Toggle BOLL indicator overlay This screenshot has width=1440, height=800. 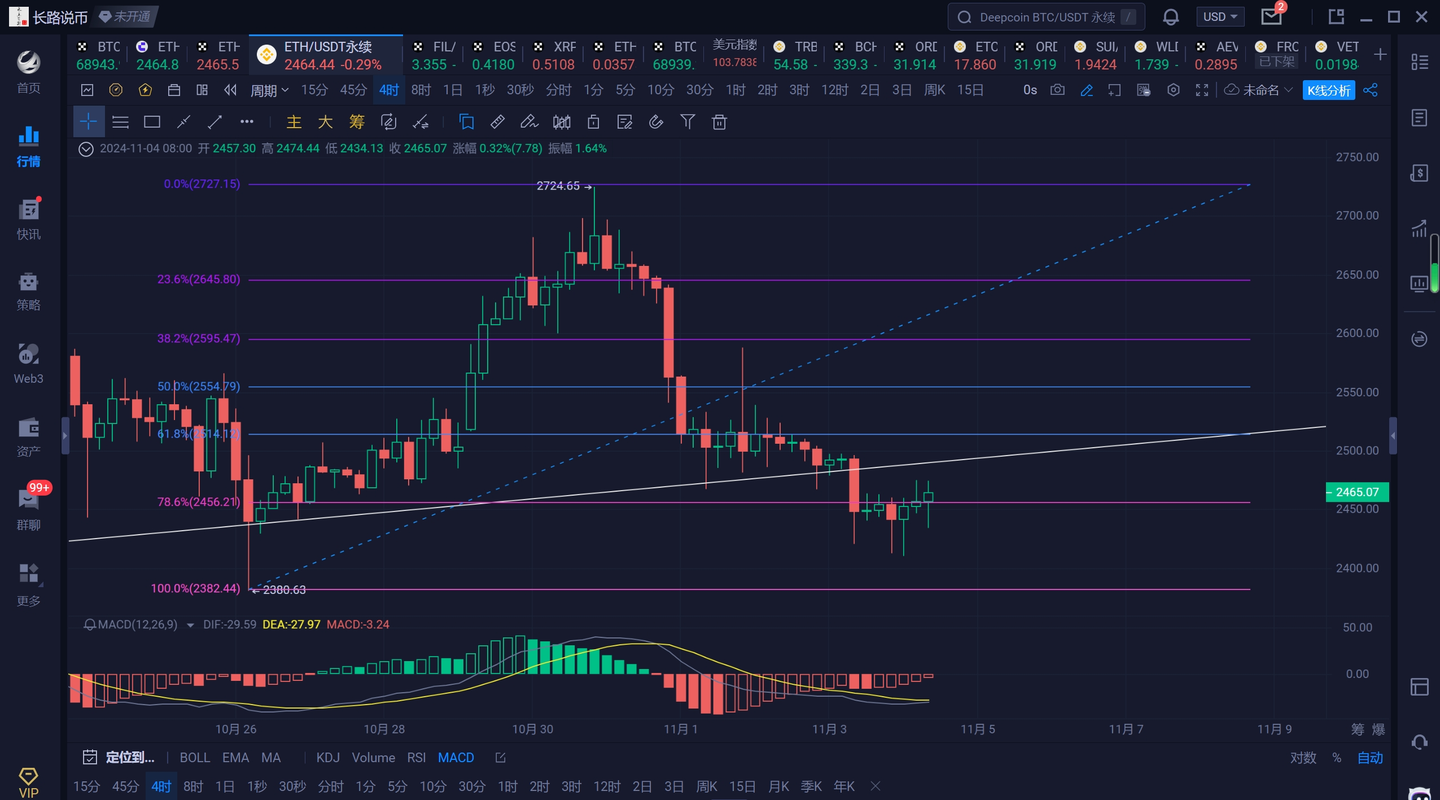coord(195,758)
